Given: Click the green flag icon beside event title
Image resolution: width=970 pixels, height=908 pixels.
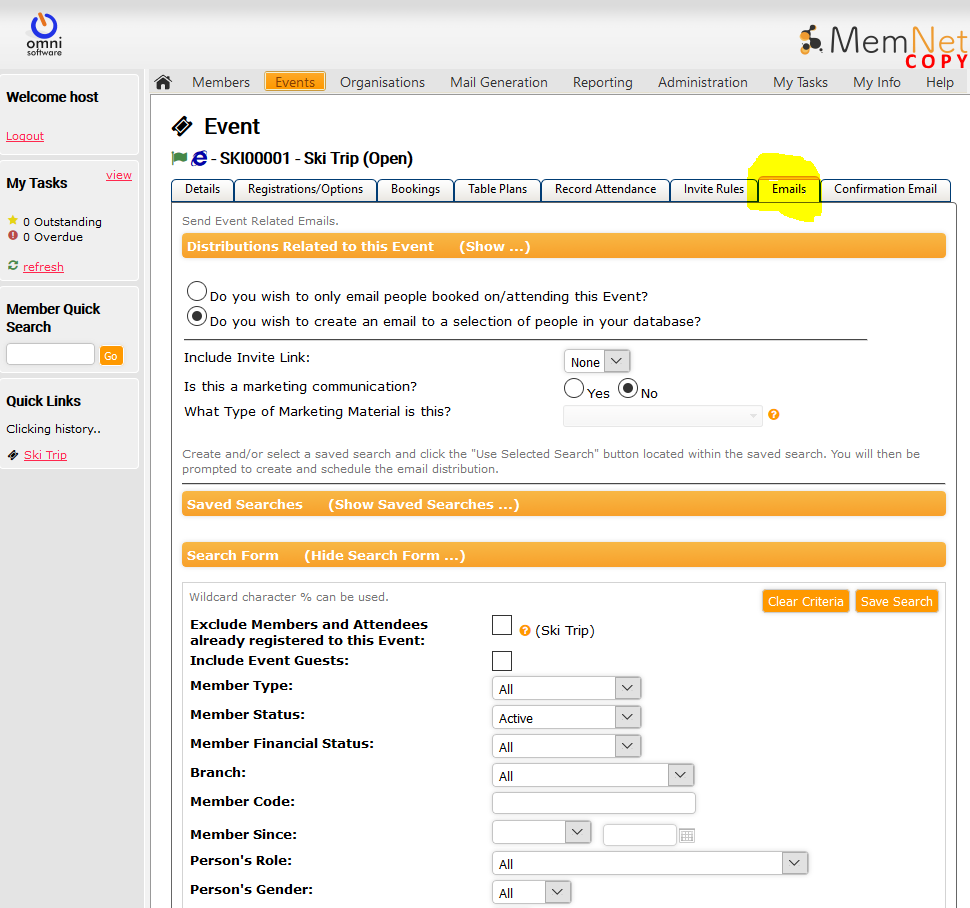Looking at the screenshot, I should pyautogui.click(x=180, y=158).
